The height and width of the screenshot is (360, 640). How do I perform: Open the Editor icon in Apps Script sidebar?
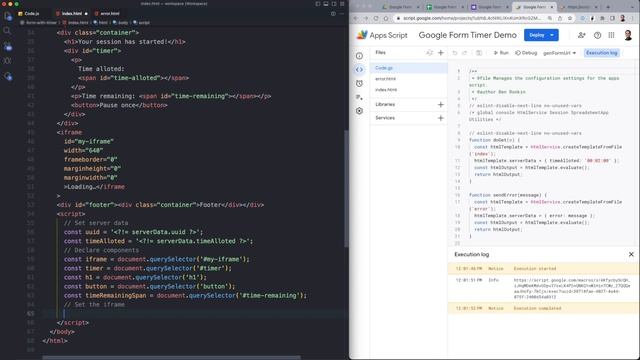pyautogui.click(x=359, y=70)
